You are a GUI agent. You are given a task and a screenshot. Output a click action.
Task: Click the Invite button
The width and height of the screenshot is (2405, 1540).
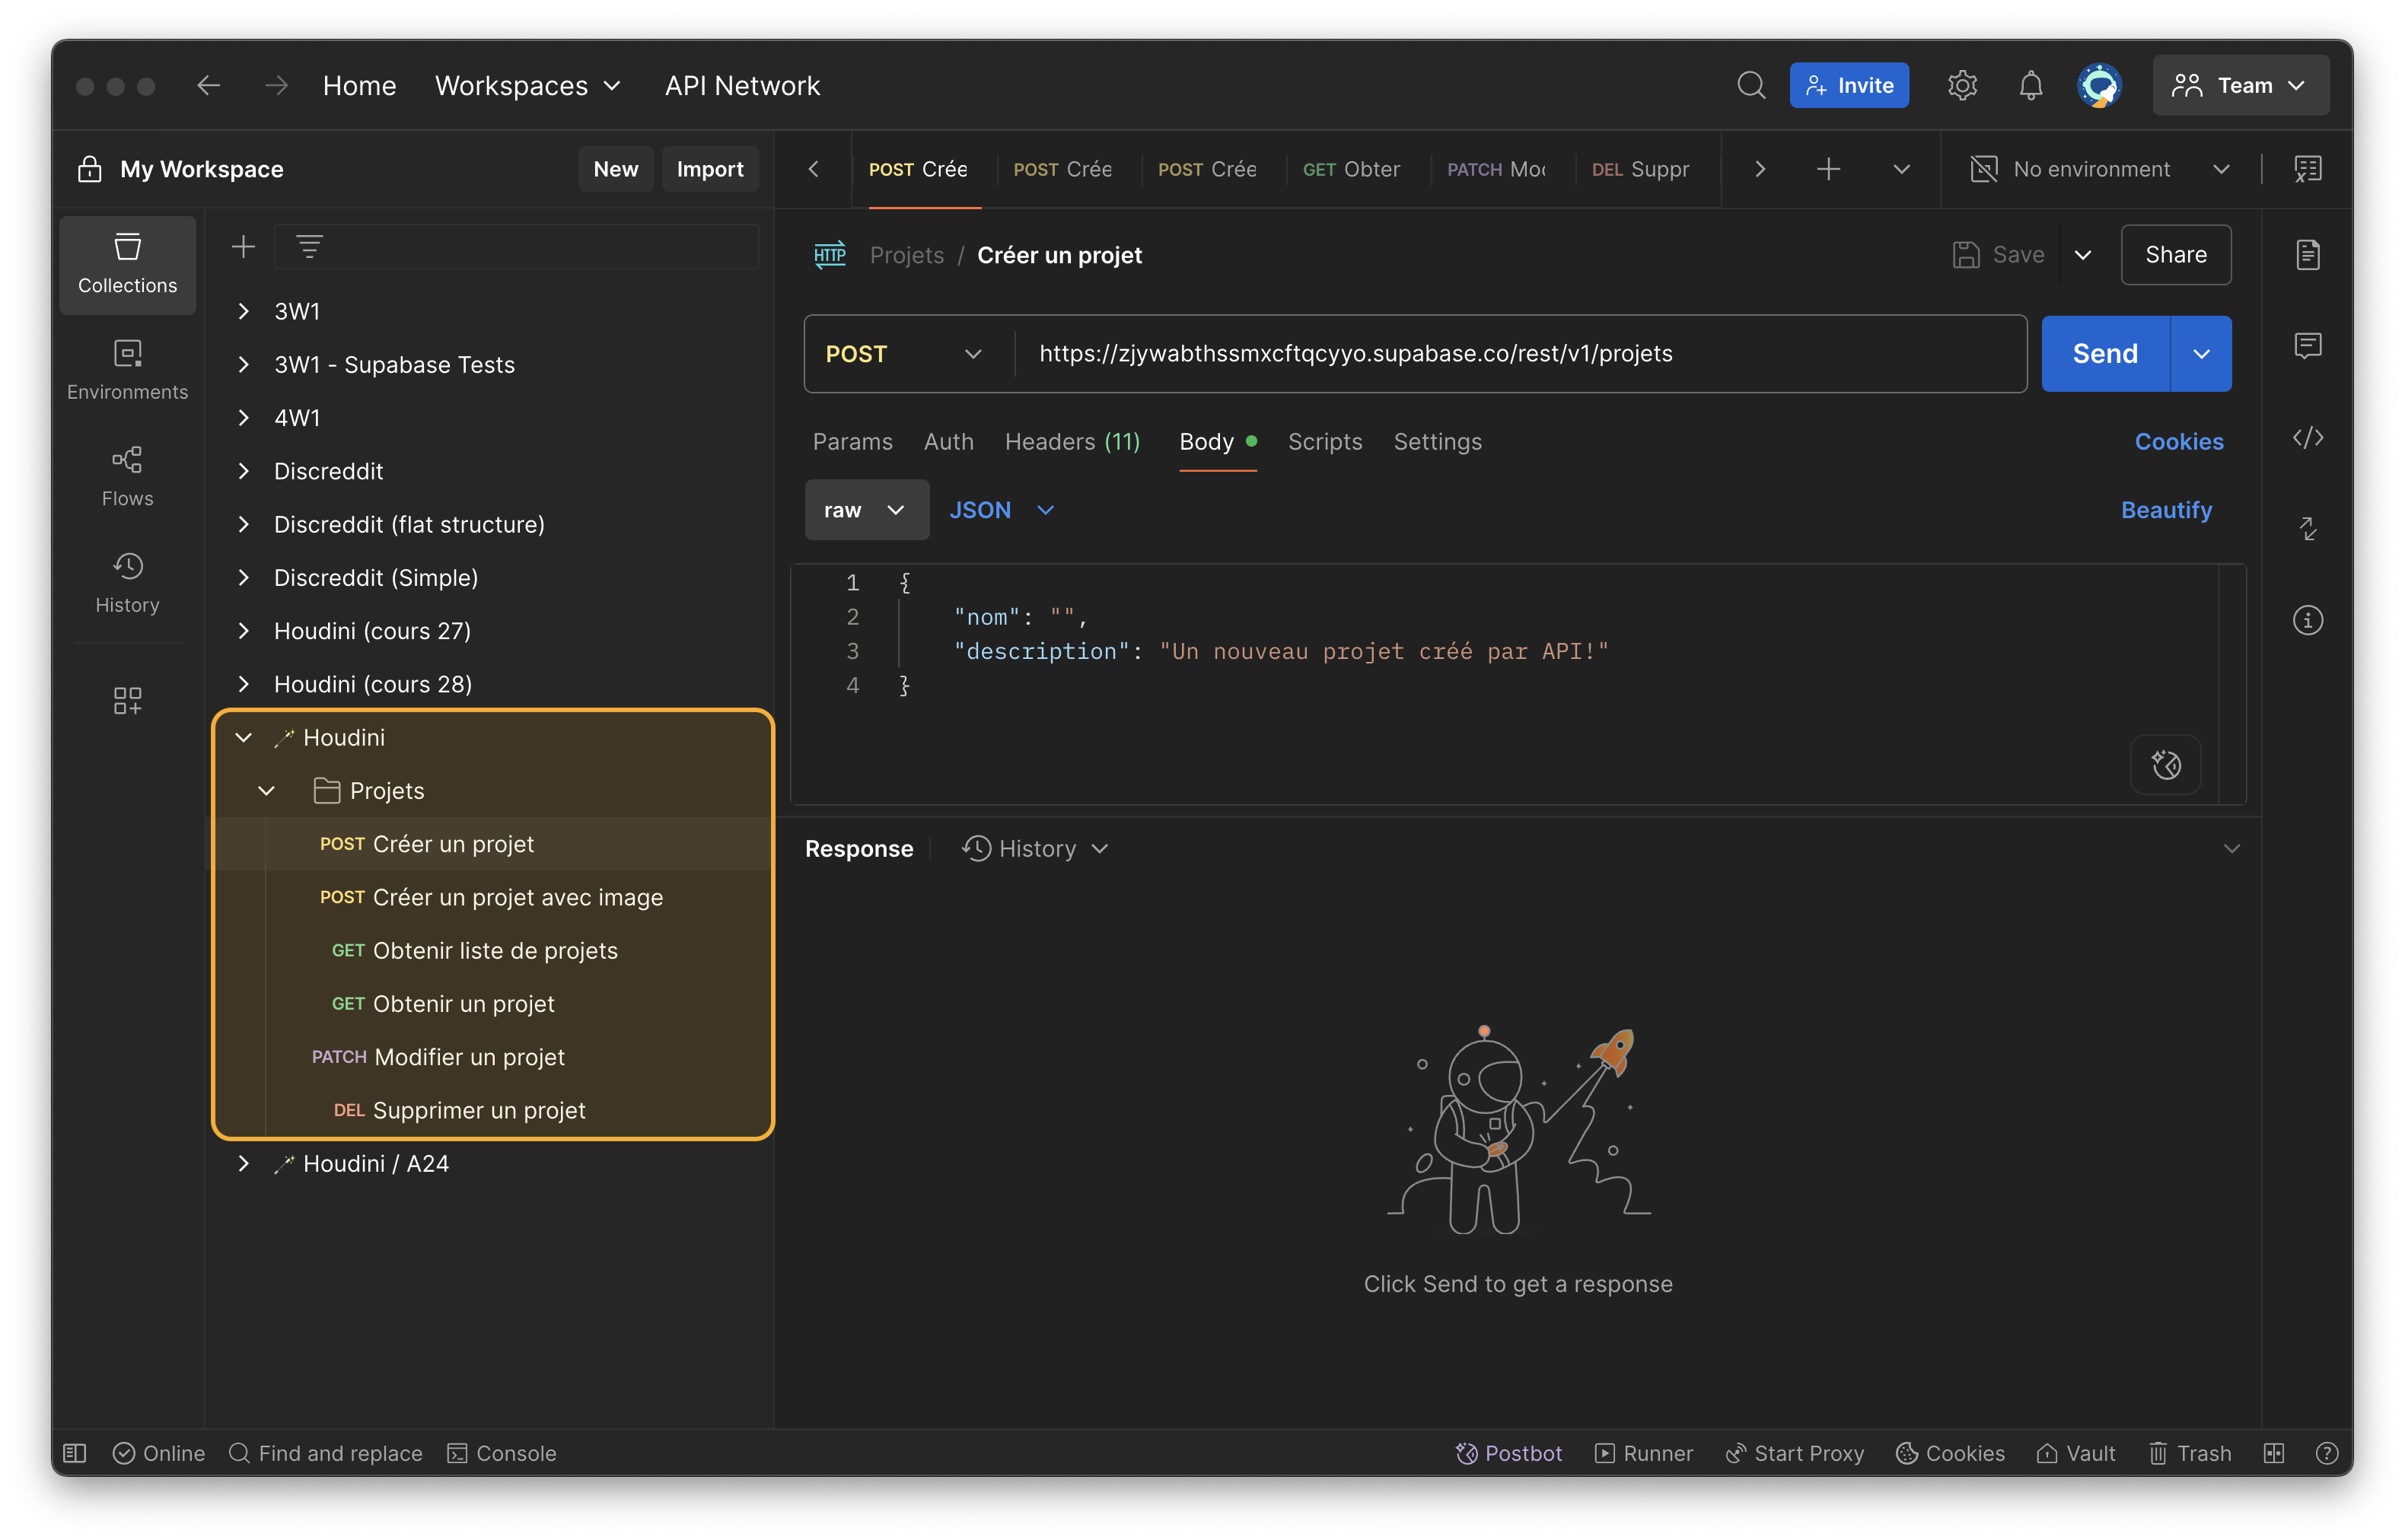click(x=1848, y=85)
